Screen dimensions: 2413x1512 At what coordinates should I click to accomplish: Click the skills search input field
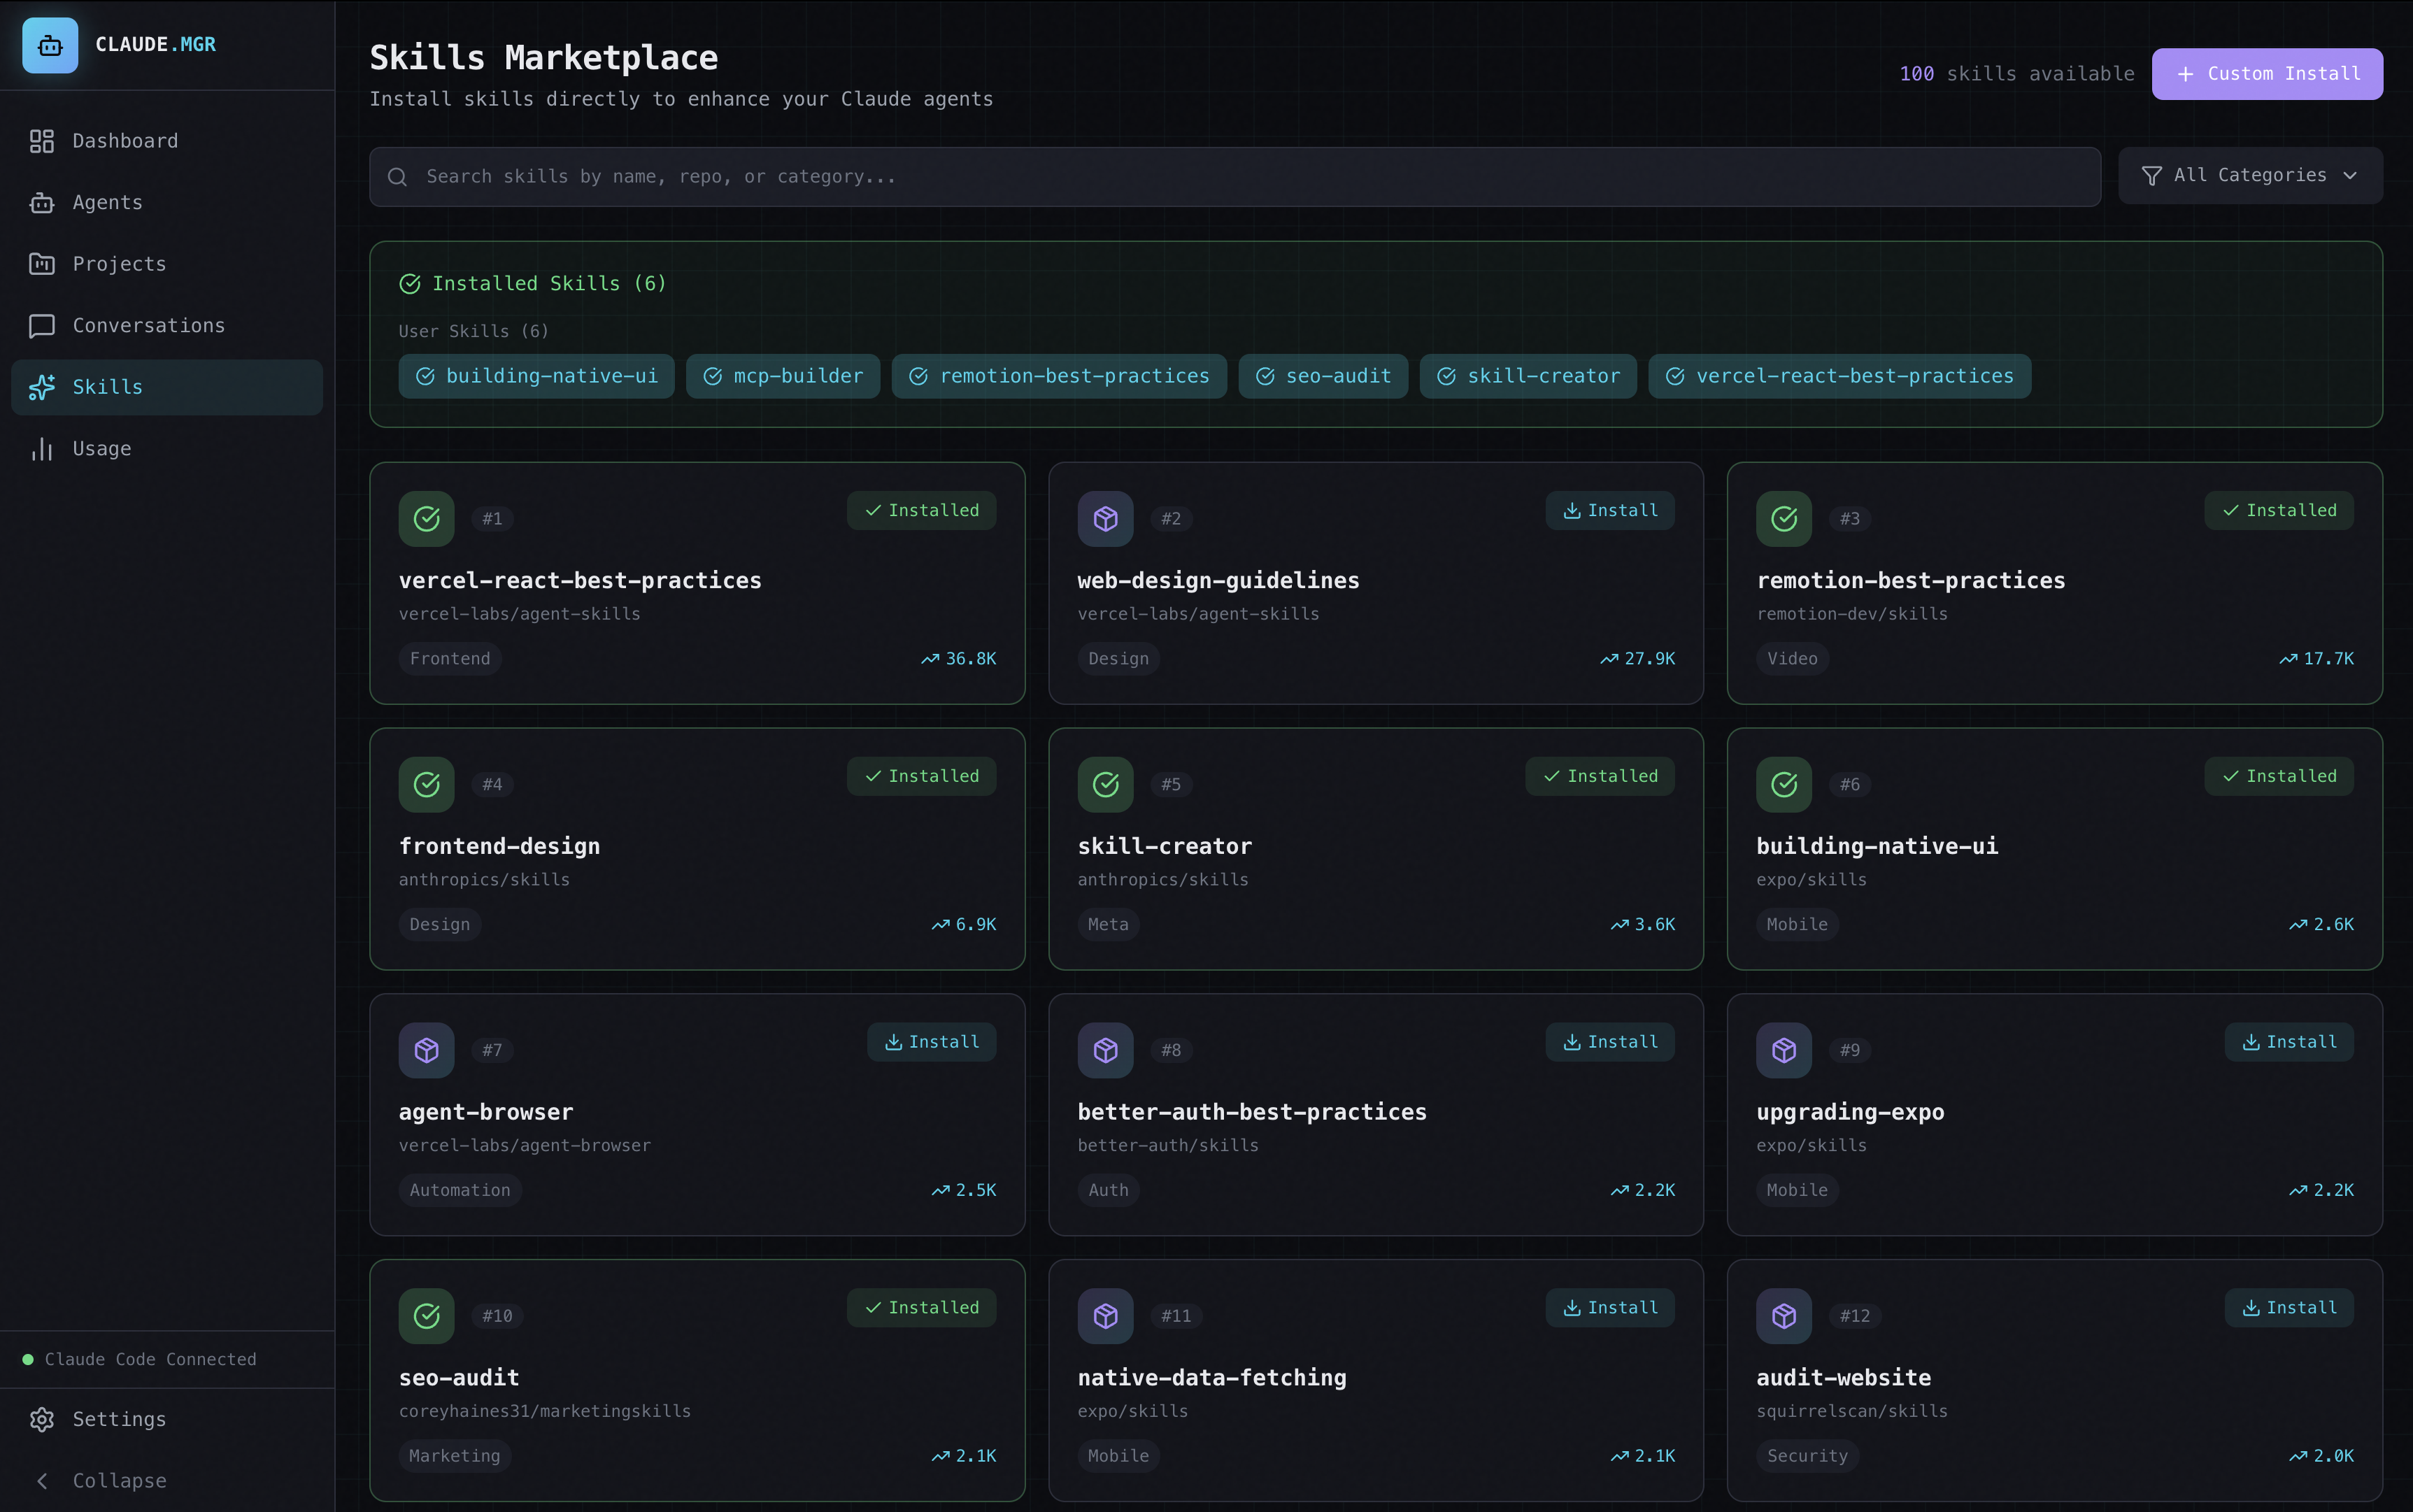[x=1200, y=176]
